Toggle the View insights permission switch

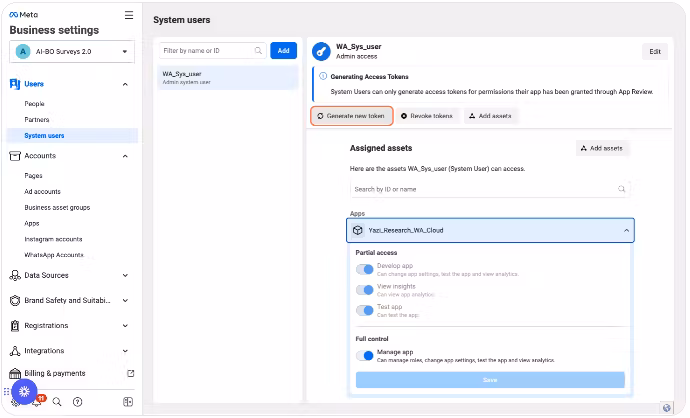point(365,289)
